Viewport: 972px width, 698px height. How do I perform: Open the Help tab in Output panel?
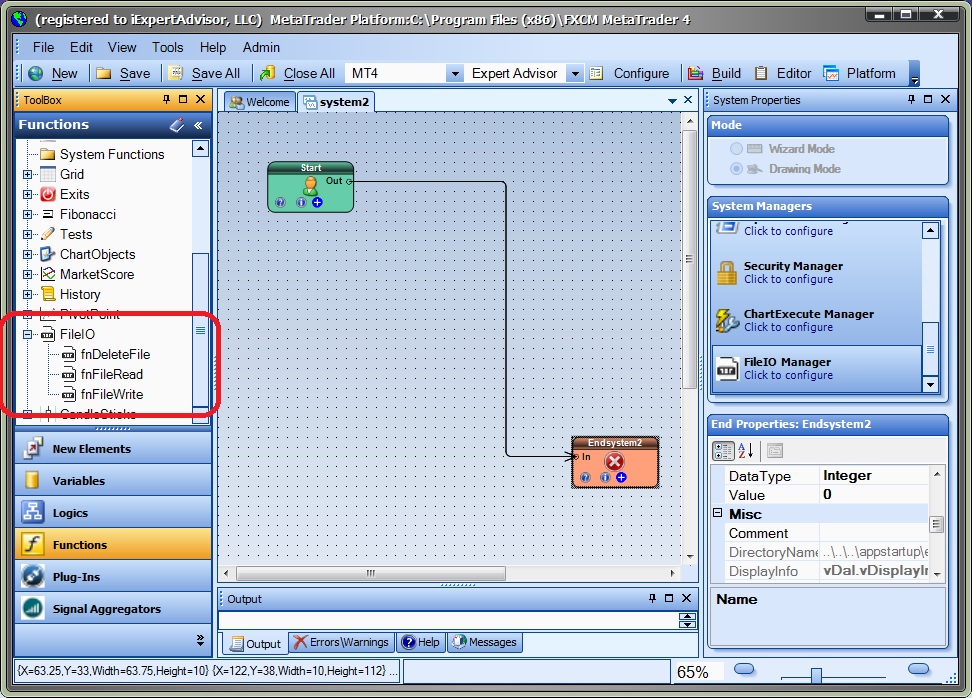421,642
